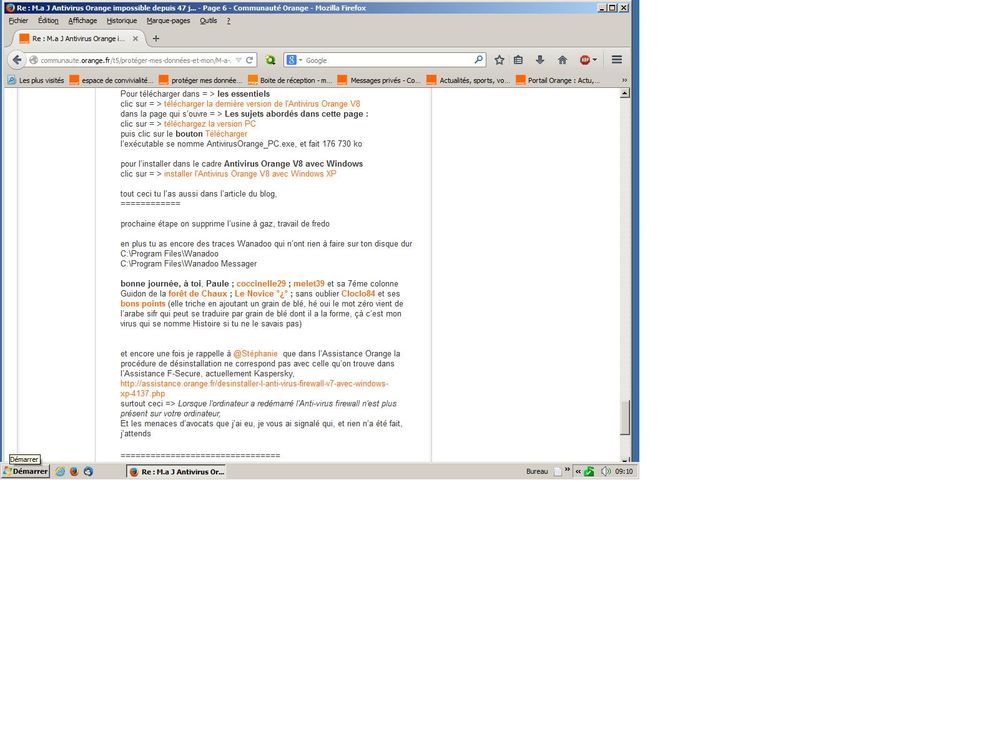Open the Google search engine selector

tap(294, 60)
